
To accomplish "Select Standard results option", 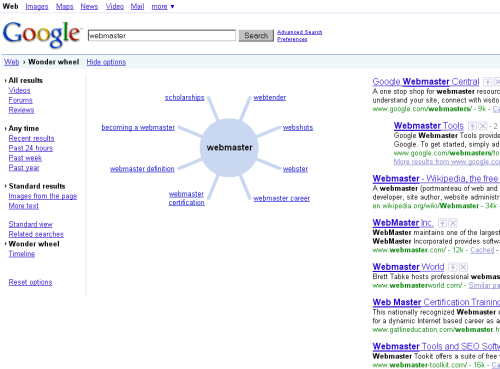I will [x=37, y=186].
